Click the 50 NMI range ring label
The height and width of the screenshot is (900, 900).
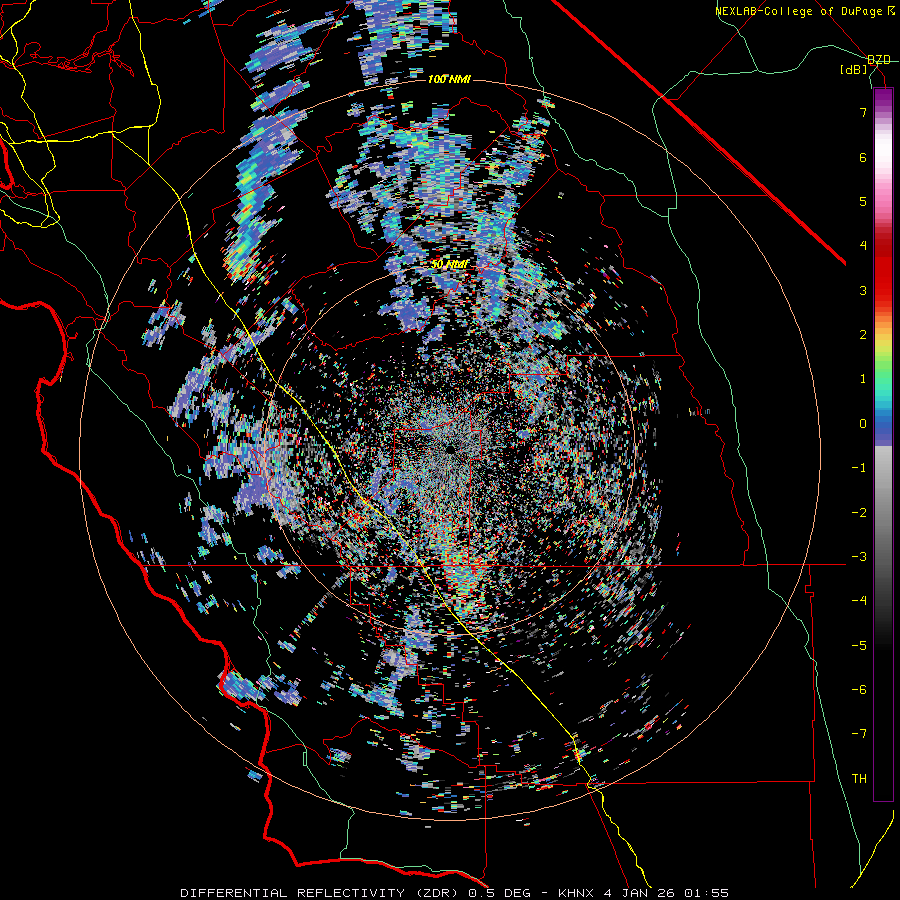click(x=449, y=265)
